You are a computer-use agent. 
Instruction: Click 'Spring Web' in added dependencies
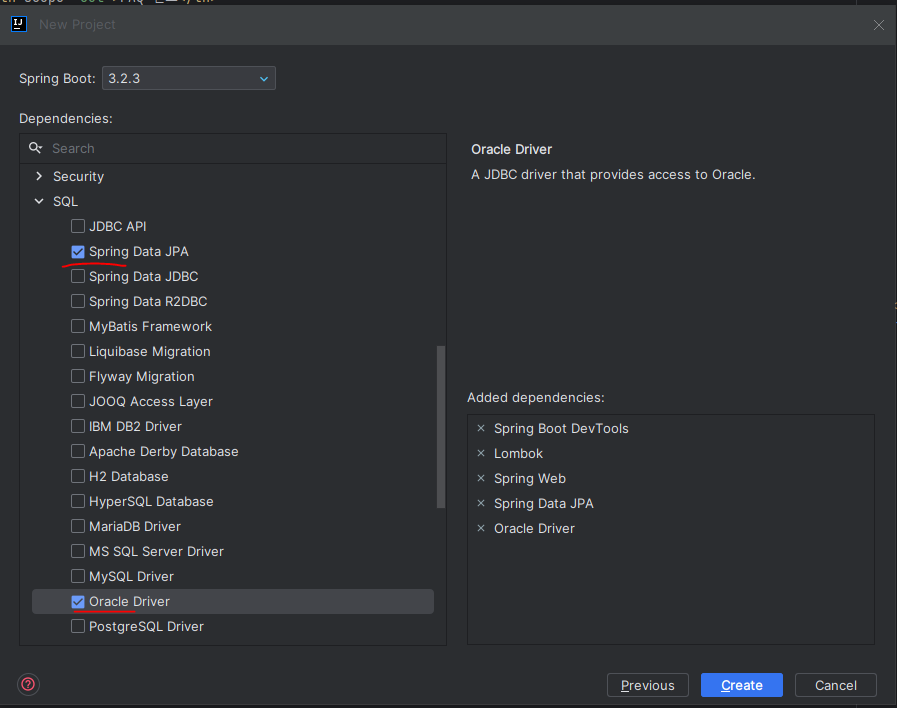point(530,478)
